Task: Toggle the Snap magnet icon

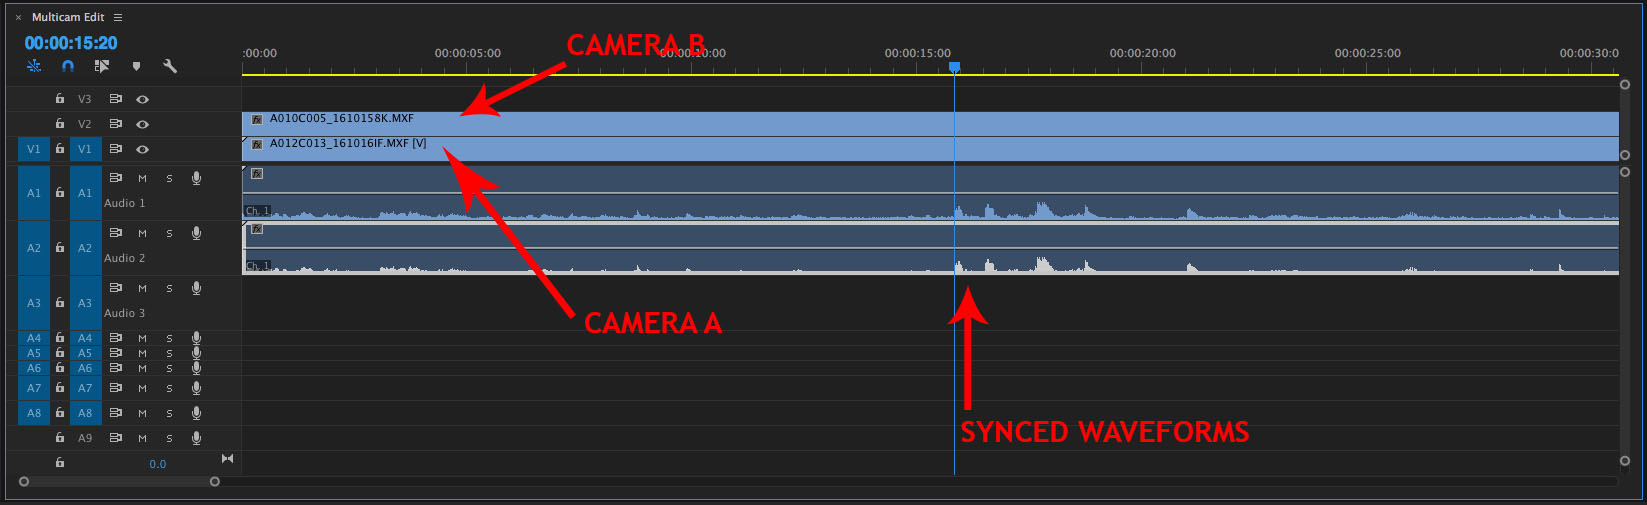Action: click(68, 66)
